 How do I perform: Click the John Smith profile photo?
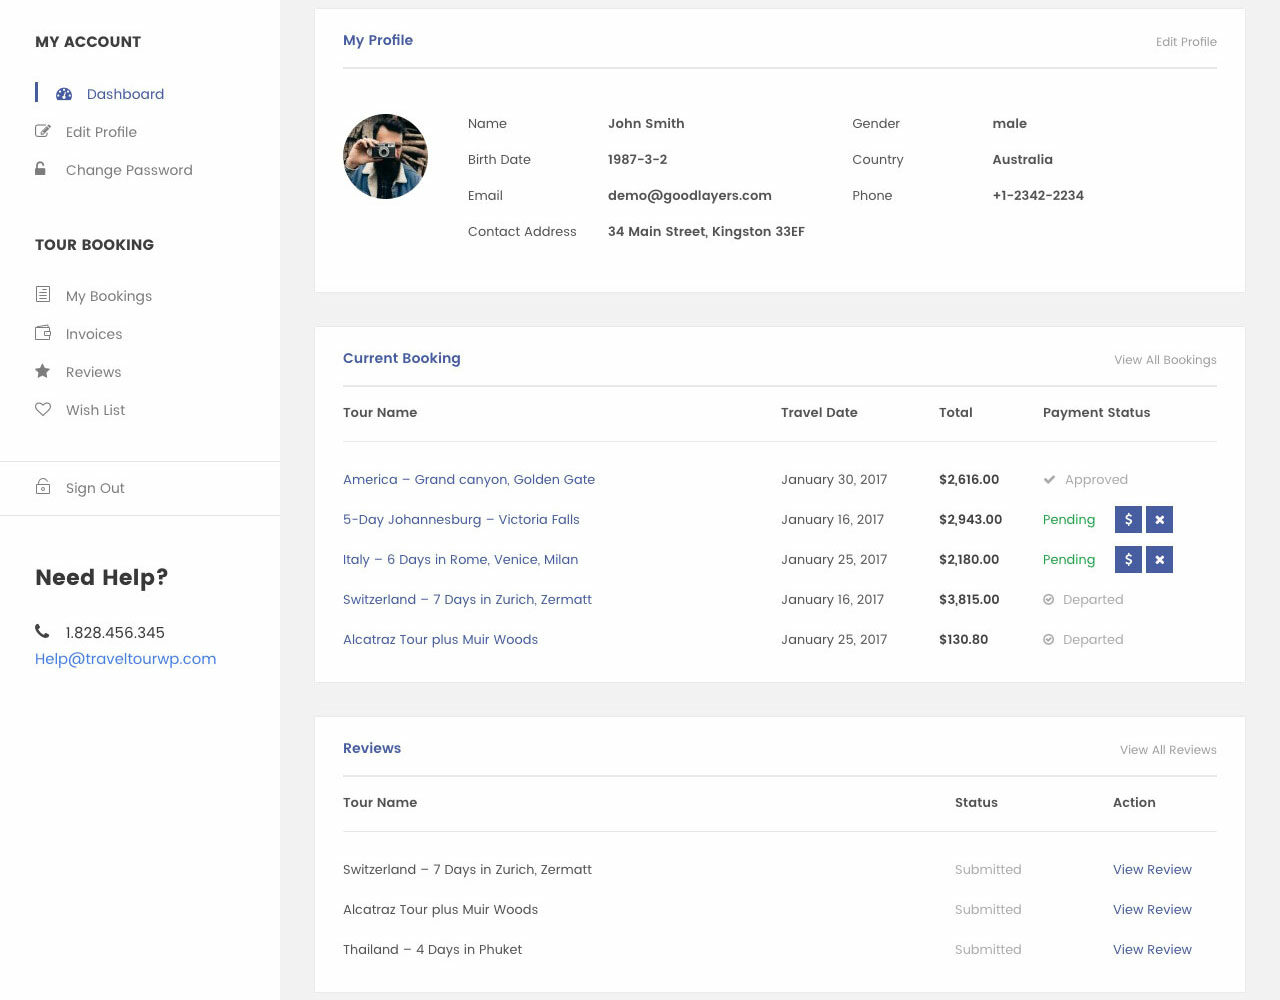385,157
